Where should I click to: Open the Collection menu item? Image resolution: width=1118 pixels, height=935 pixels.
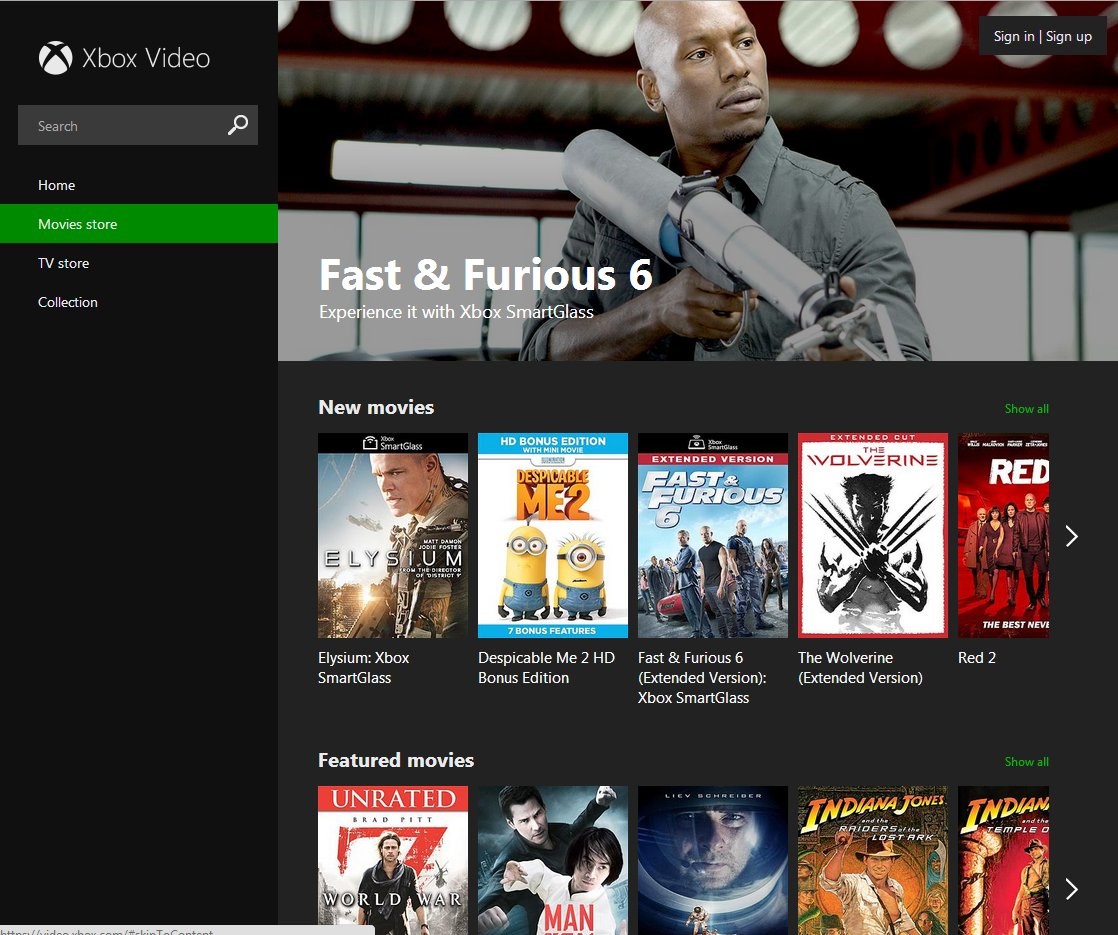click(x=68, y=302)
